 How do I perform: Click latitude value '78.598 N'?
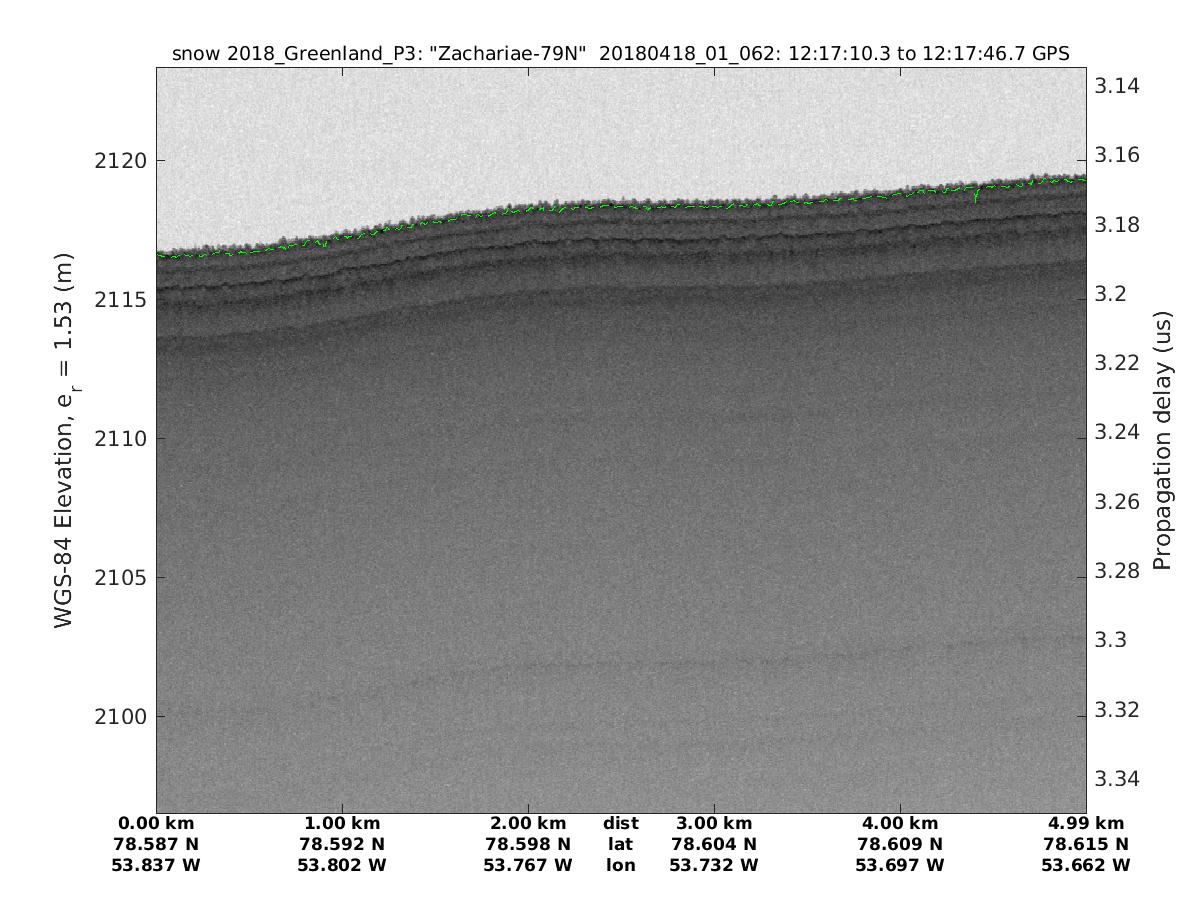pos(528,845)
